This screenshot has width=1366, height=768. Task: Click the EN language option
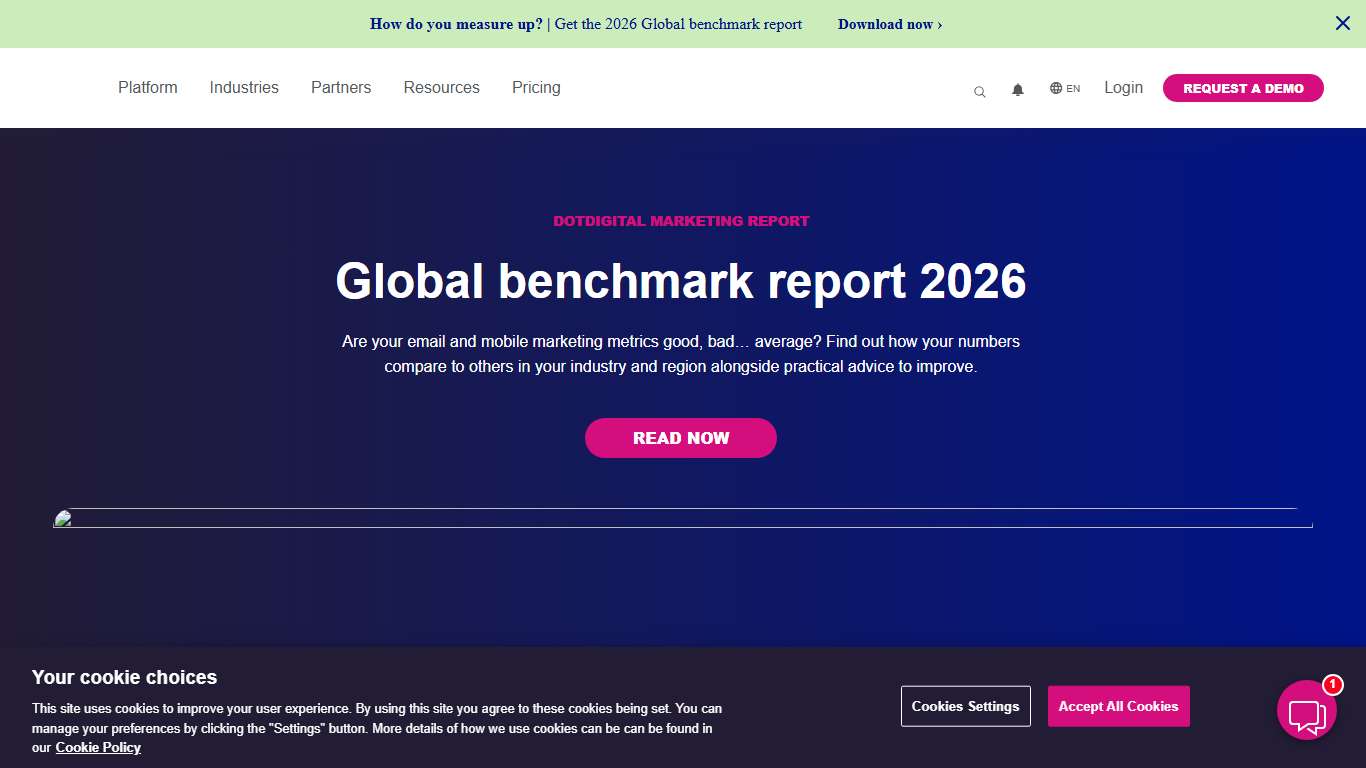pyautogui.click(x=1075, y=88)
